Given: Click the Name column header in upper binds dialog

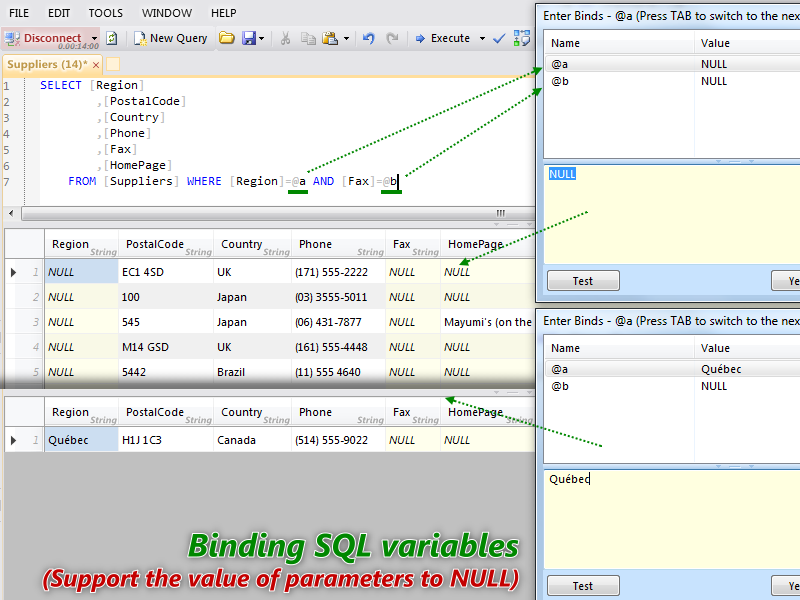Looking at the screenshot, I should pyautogui.click(x=619, y=43).
